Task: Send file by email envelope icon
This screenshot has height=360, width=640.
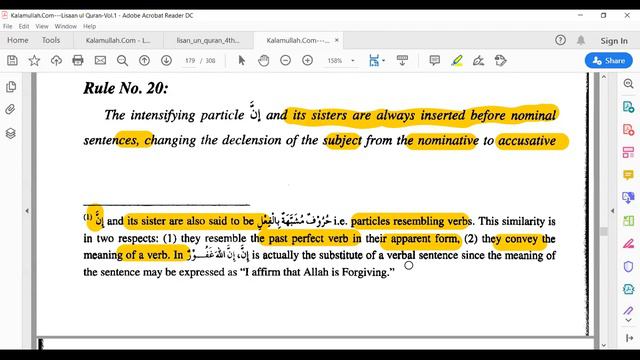Action: [x=100, y=60]
